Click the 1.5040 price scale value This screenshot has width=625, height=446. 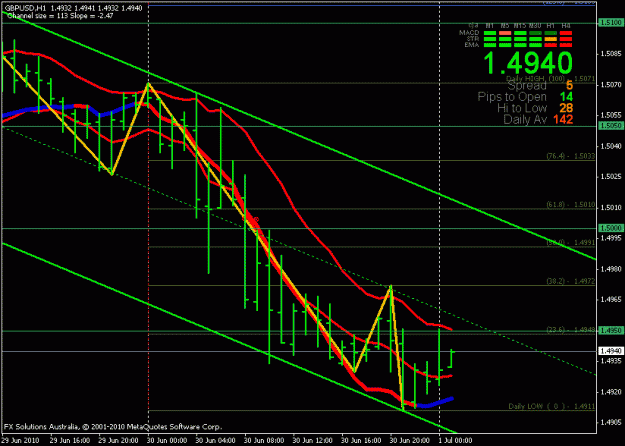pyautogui.click(x=611, y=146)
